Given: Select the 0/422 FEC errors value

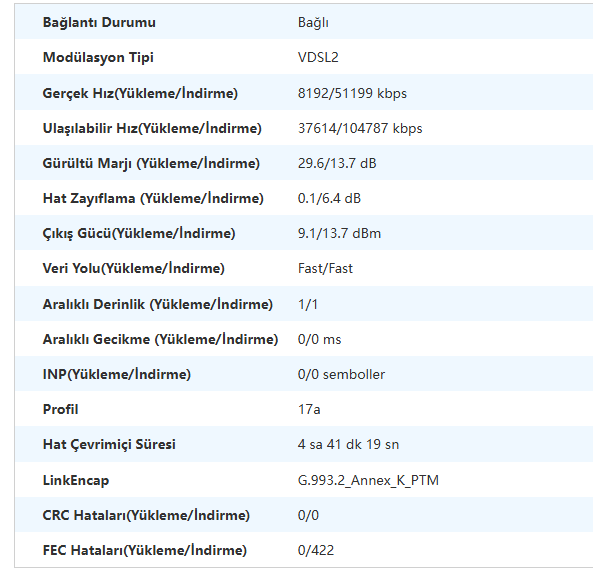Looking at the screenshot, I should [316, 550].
